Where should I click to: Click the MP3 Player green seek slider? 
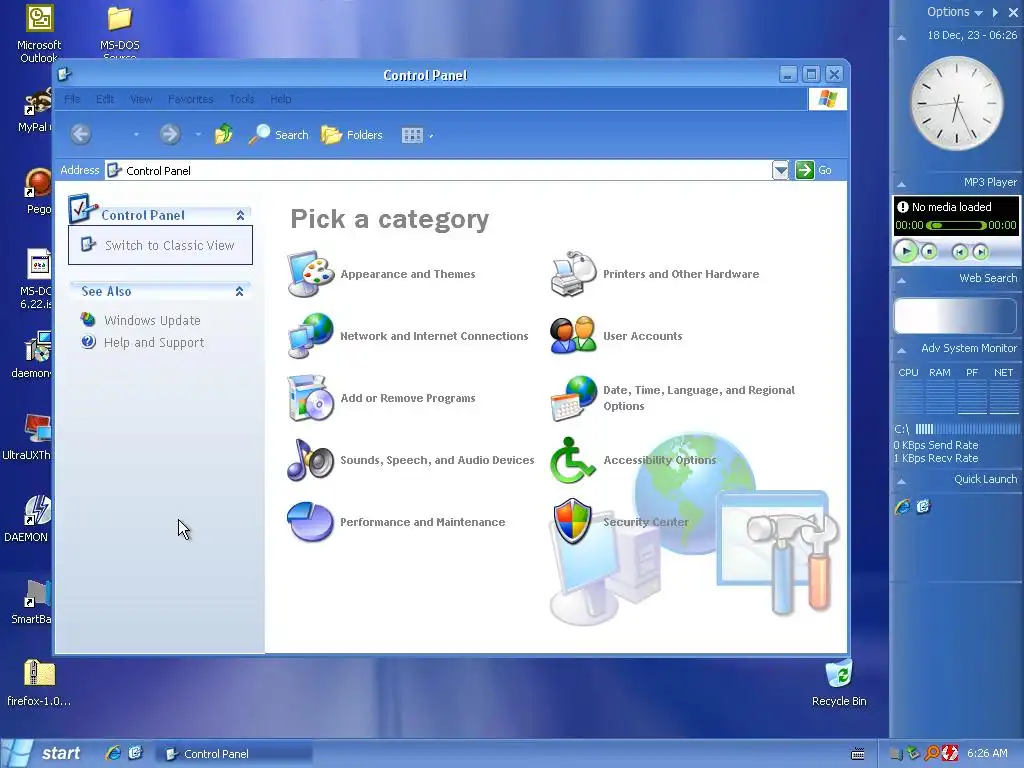pos(957,225)
